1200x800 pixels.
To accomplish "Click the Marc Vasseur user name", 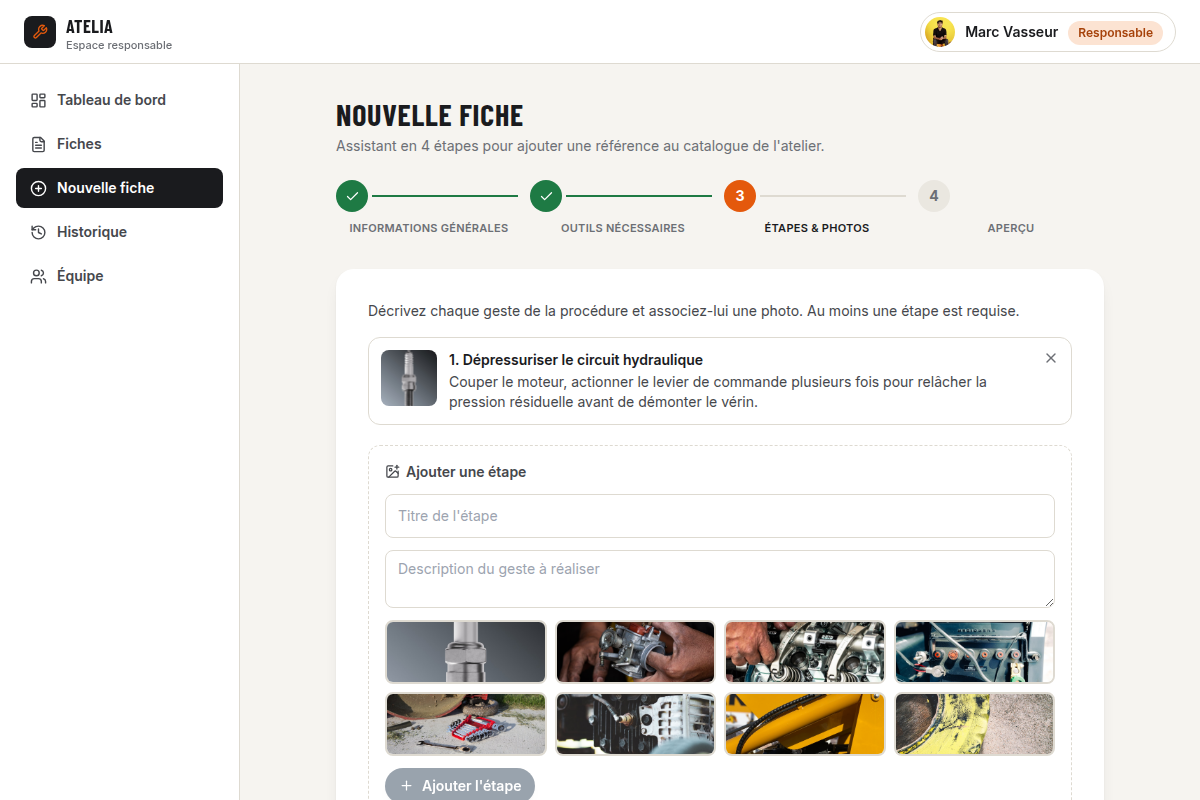I will point(1011,32).
